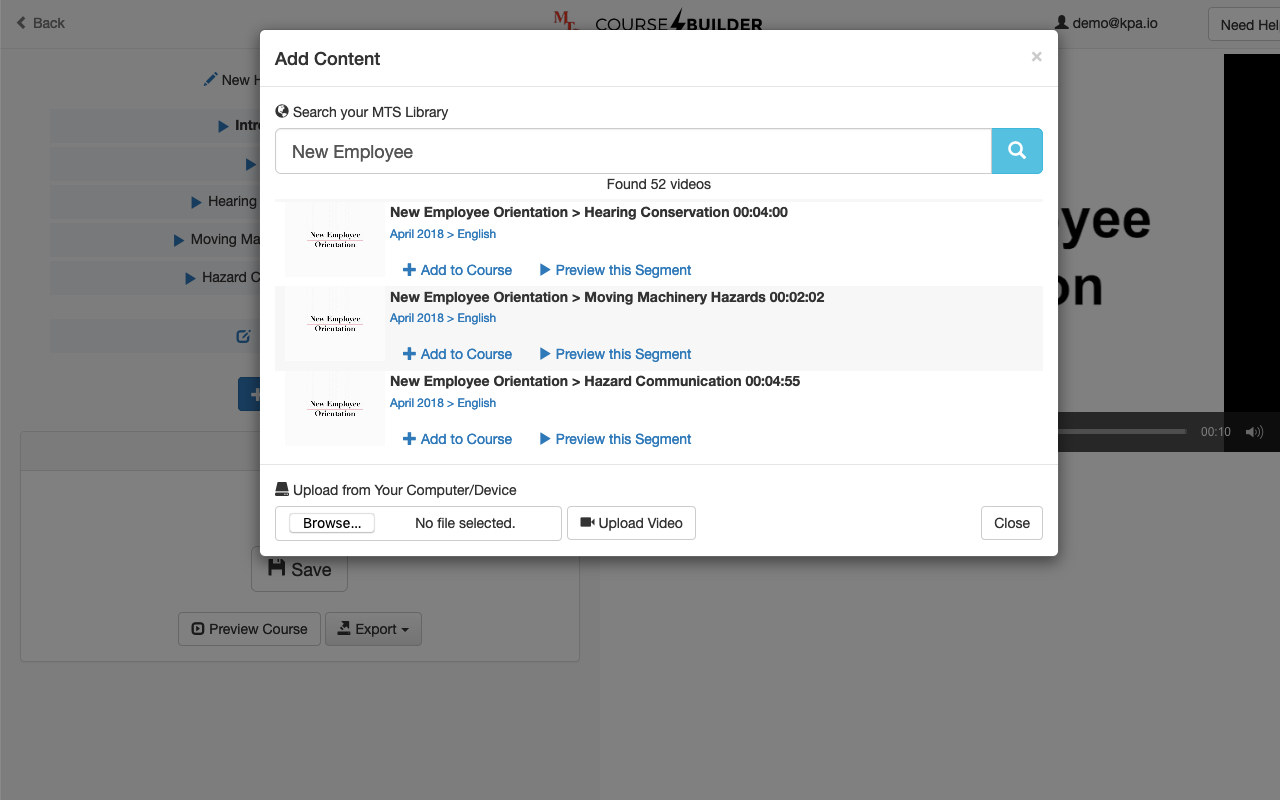Click the Preview Course button
Image resolution: width=1280 pixels, height=800 pixels.
tap(249, 629)
